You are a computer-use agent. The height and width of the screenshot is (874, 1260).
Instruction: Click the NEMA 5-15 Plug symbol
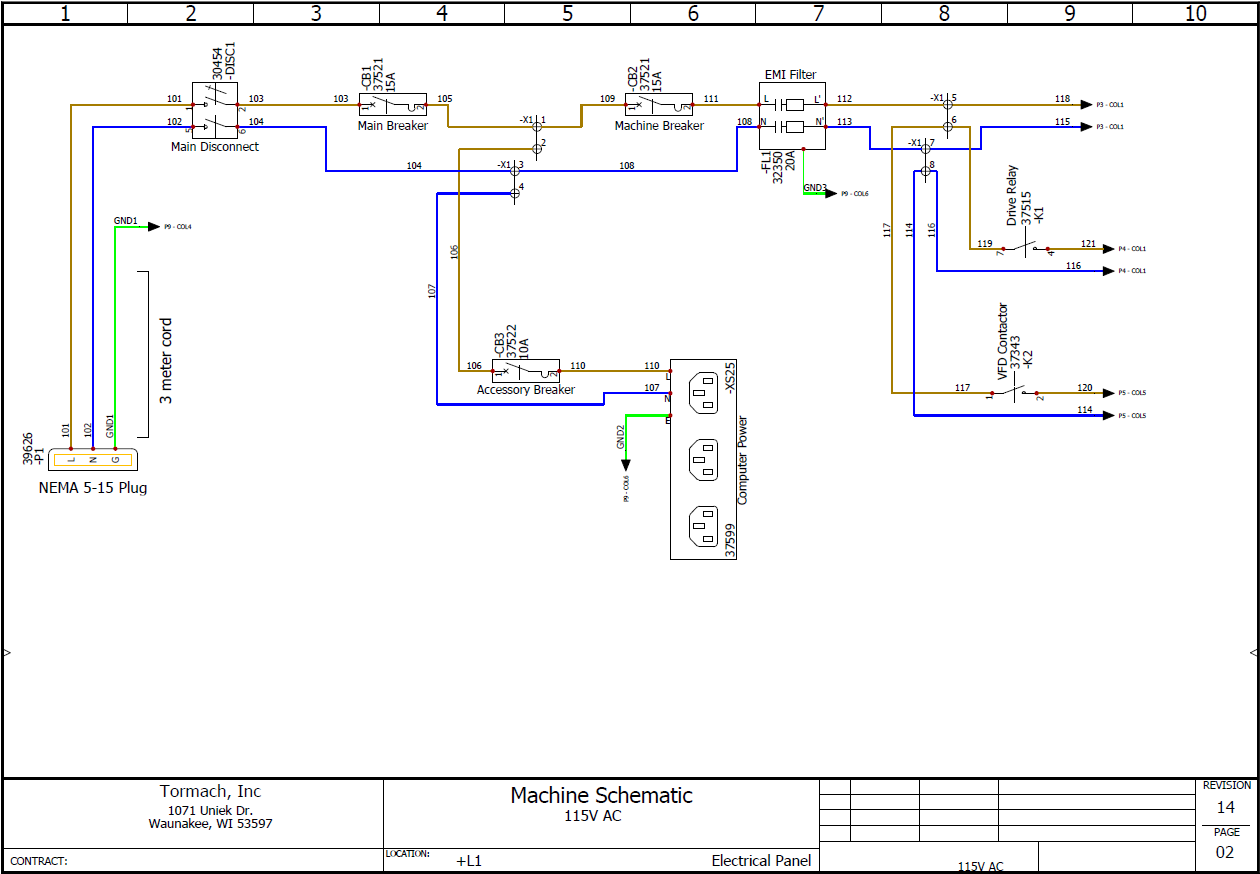pyautogui.click(x=92, y=458)
